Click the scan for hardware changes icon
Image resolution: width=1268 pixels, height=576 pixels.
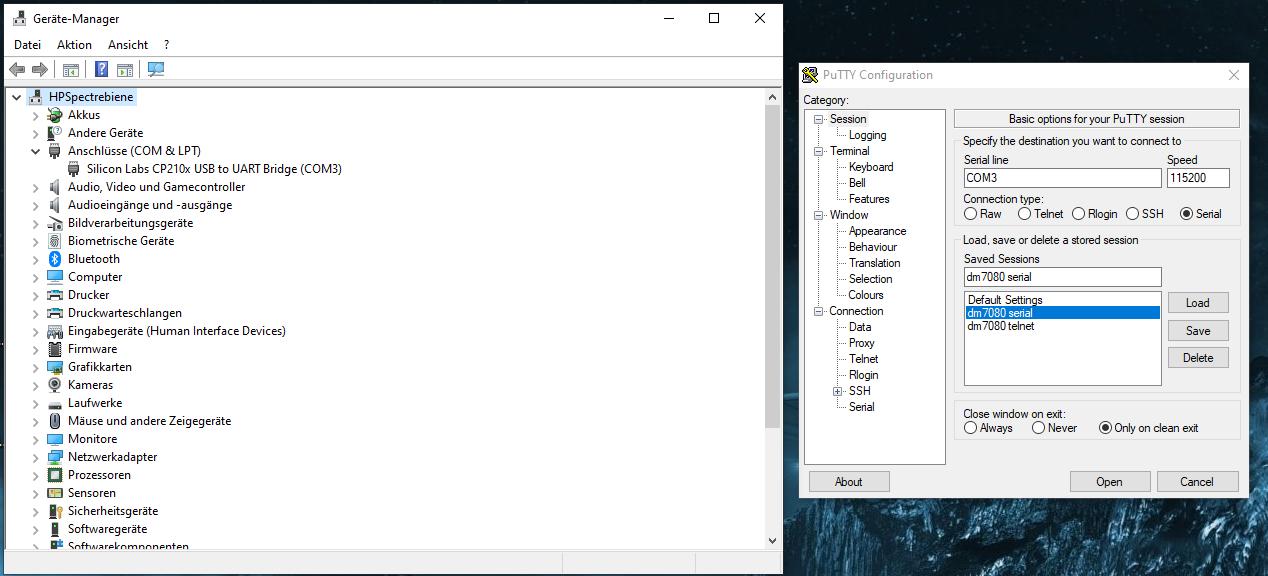click(x=155, y=70)
